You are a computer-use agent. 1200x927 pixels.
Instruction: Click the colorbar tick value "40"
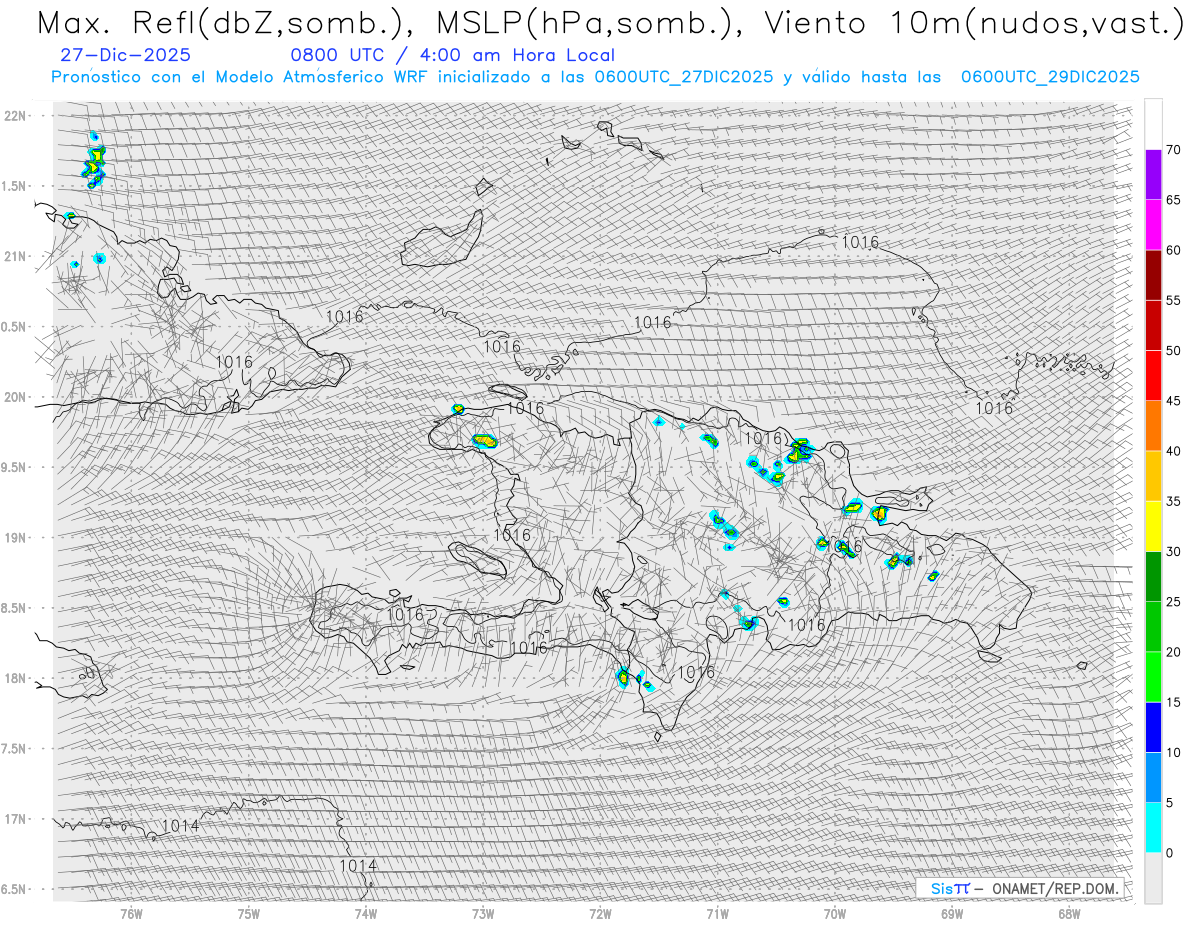pyautogui.click(x=1174, y=451)
